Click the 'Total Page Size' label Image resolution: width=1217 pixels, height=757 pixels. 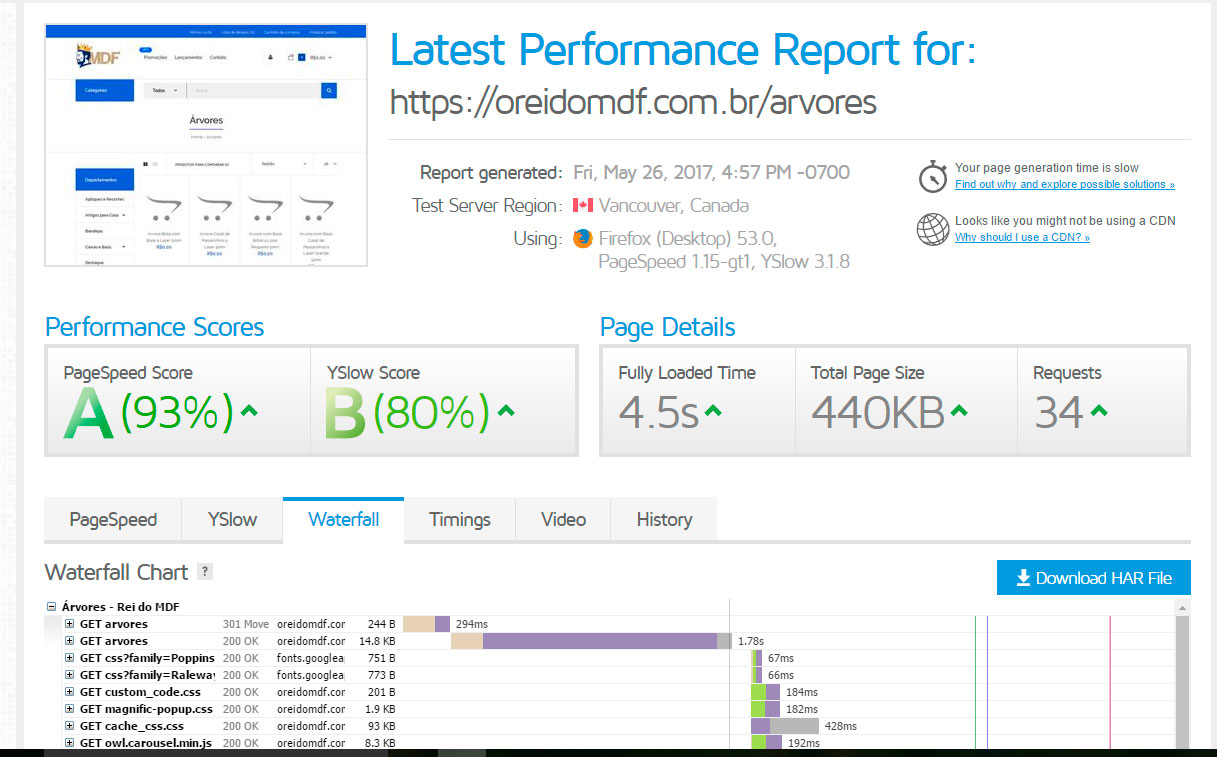click(868, 373)
